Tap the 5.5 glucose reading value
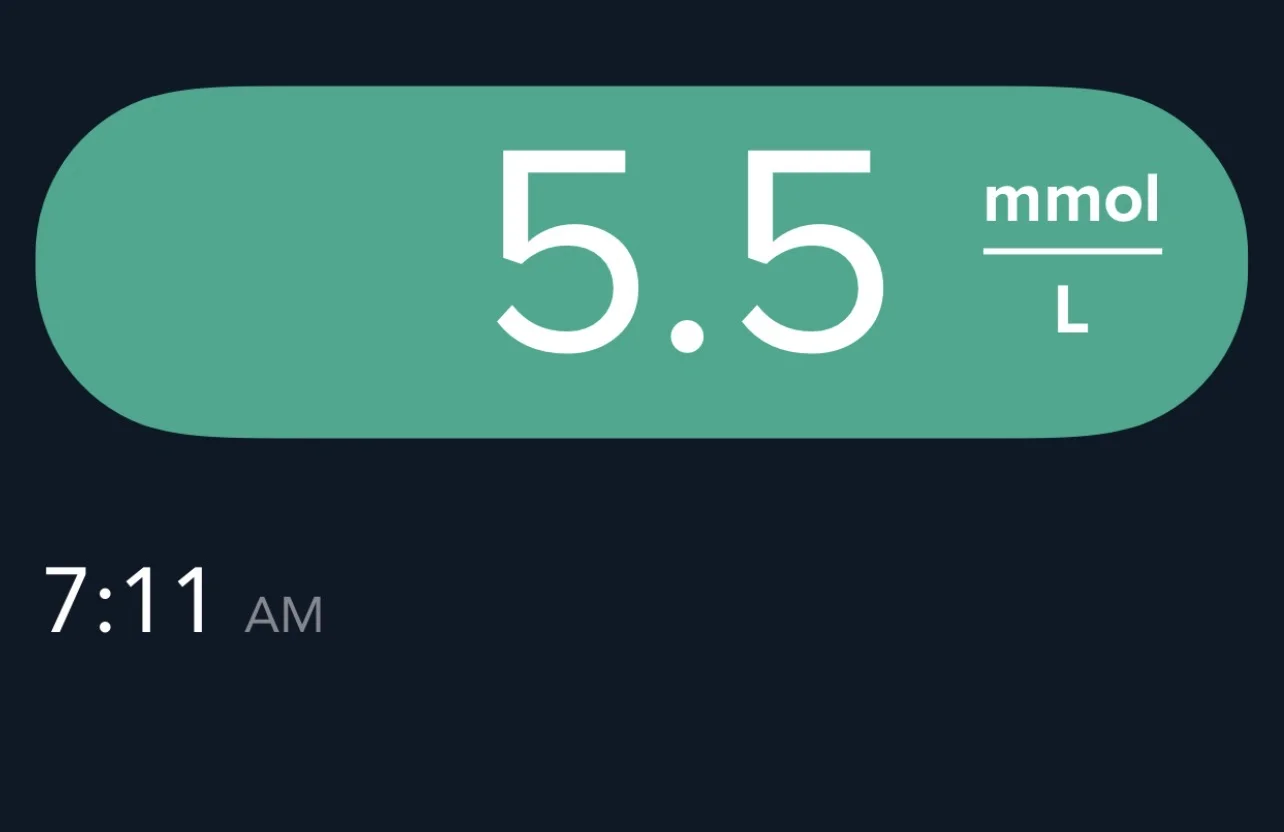 [690, 252]
